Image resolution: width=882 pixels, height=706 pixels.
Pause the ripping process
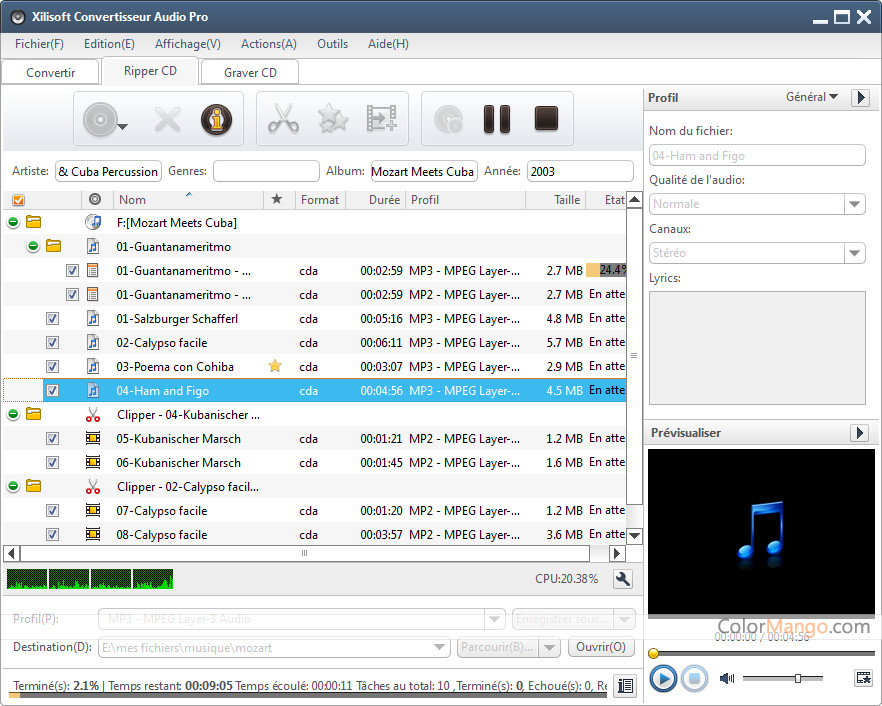(497, 119)
